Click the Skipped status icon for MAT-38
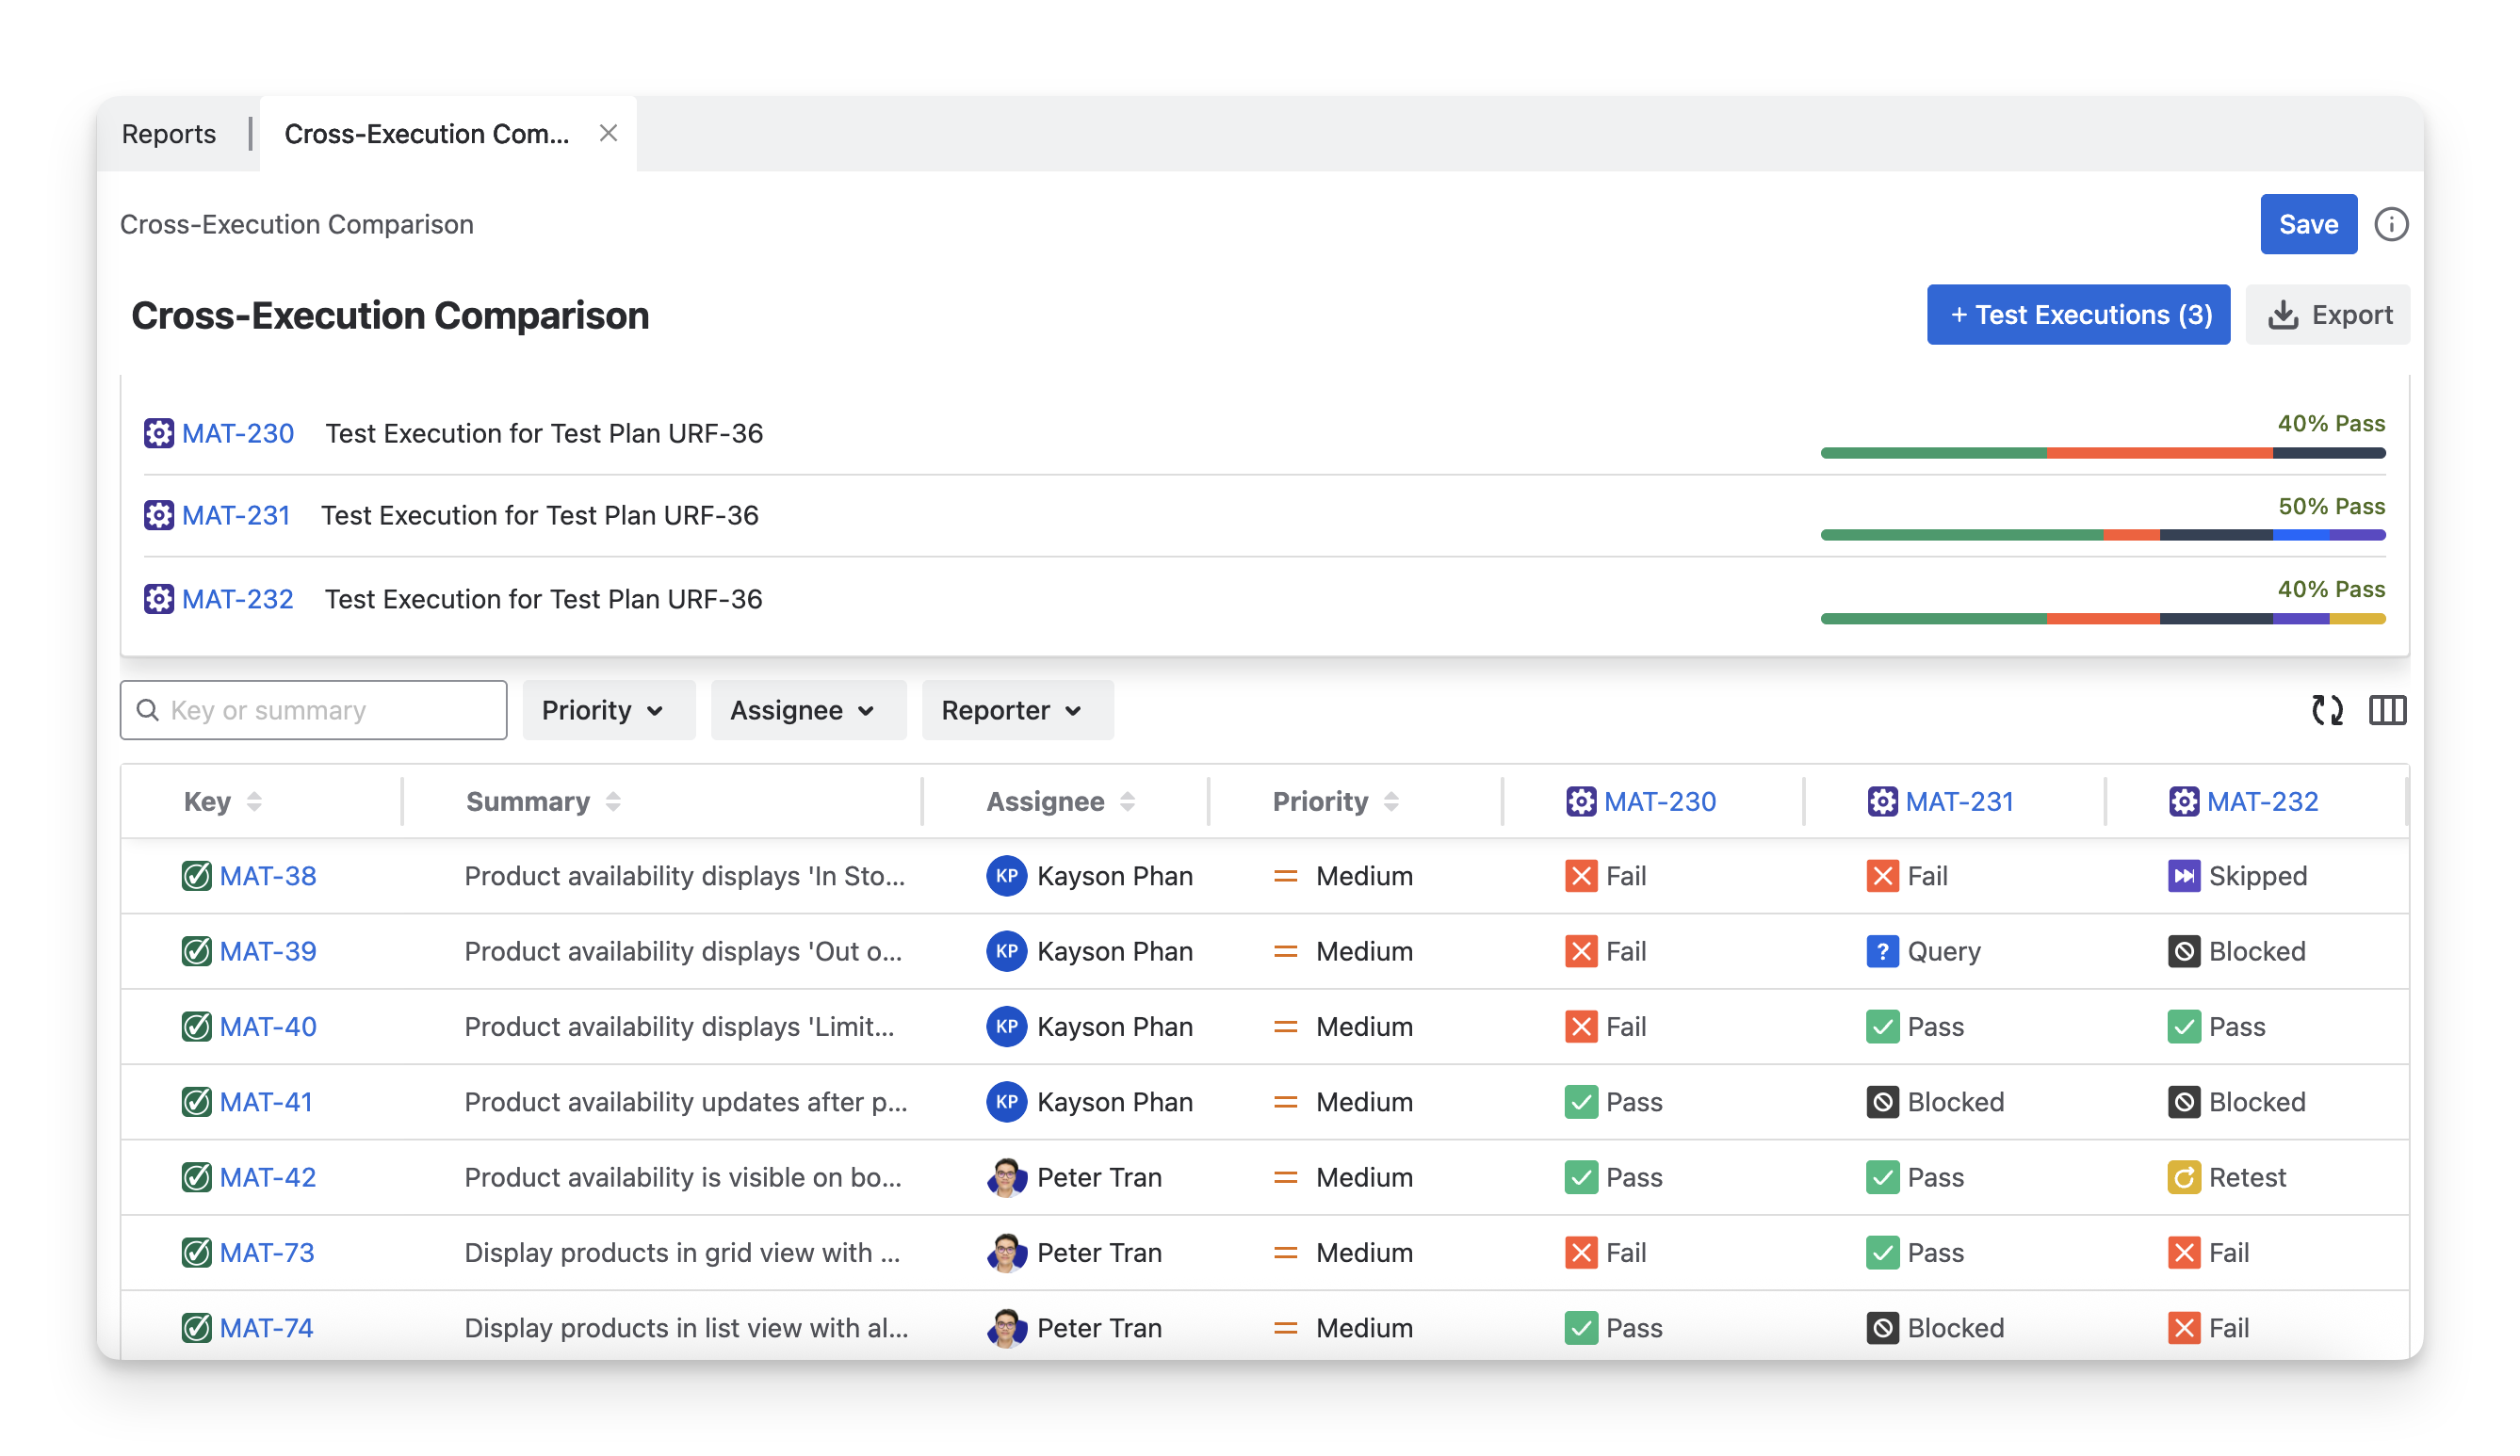The height and width of the screenshot is (1456, 2520). 2183,876
